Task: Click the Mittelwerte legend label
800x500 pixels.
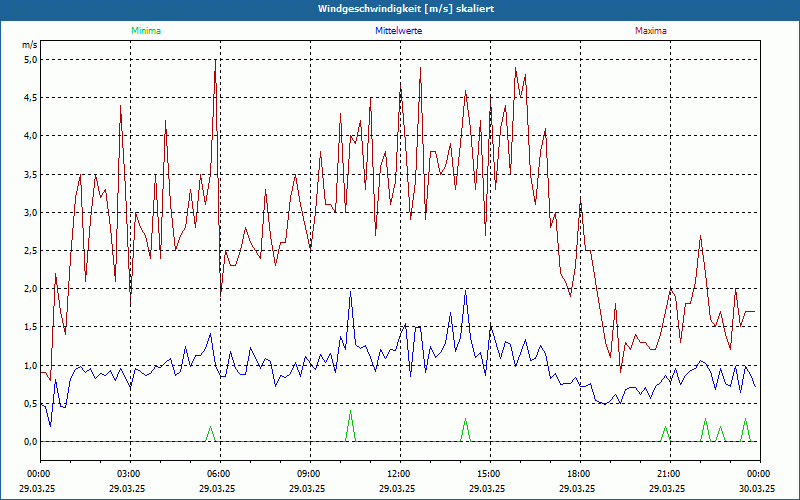Action: (398, 31)
